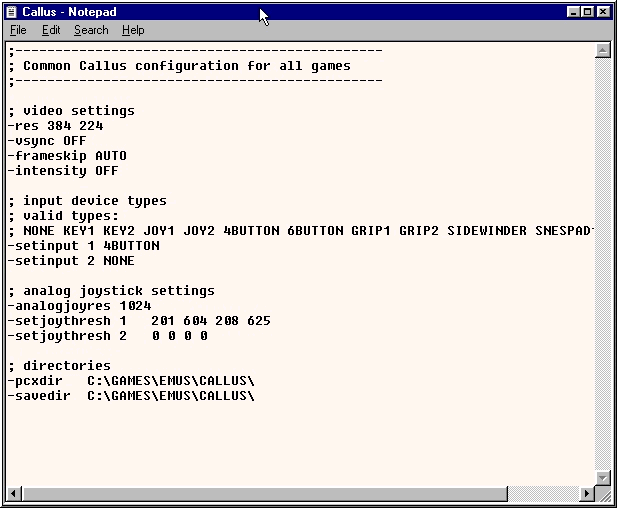Click the '; directories' comment line
The width and height of the screenshot is (617, 508).
point(59,366)
